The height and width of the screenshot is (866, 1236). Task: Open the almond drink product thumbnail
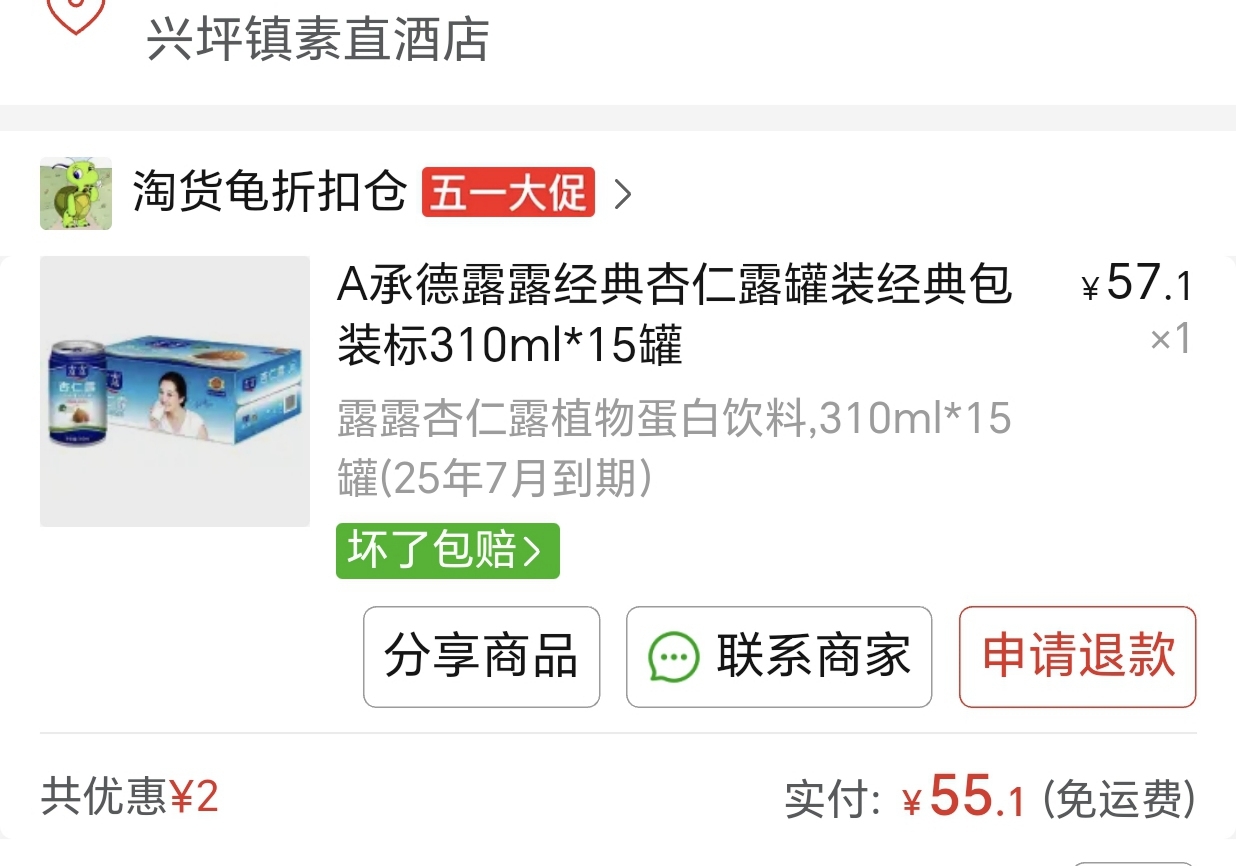click(175, 391)
